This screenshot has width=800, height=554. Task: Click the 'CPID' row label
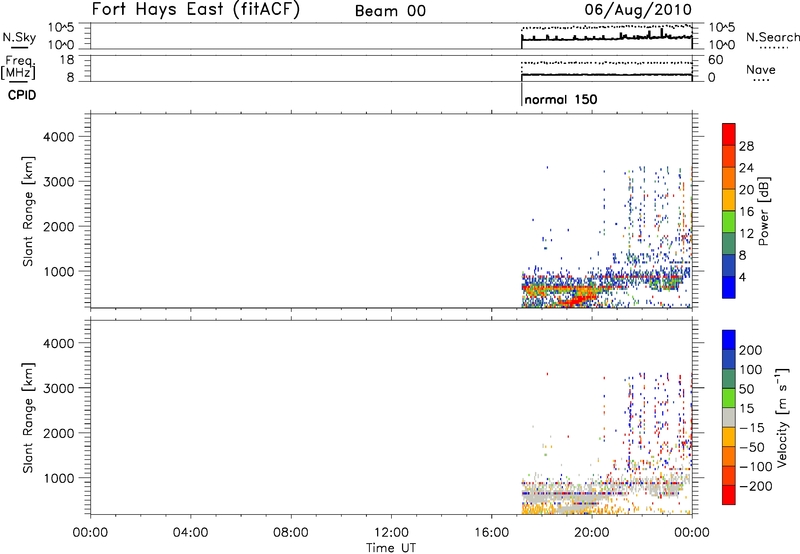click(22, 95)
